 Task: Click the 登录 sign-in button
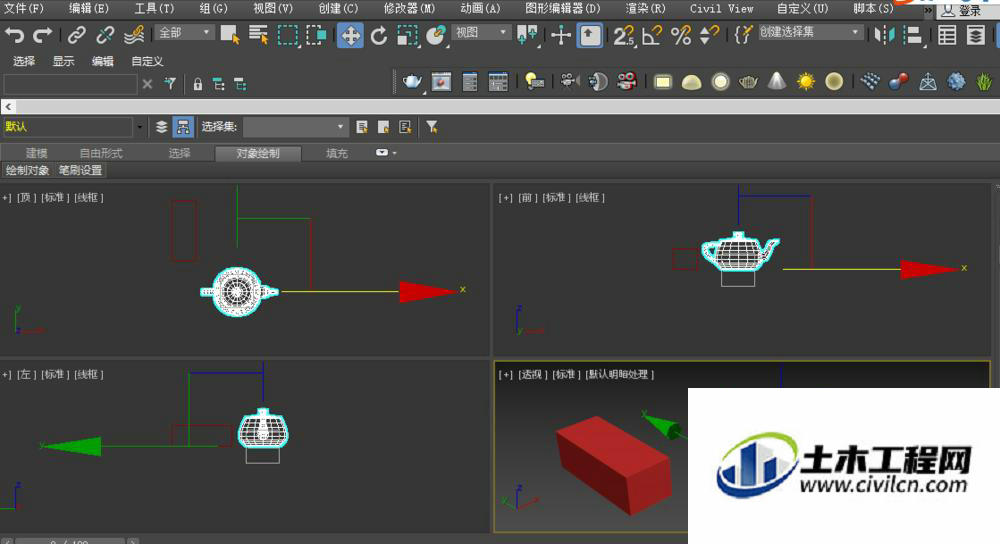click(x=963, y=11)
